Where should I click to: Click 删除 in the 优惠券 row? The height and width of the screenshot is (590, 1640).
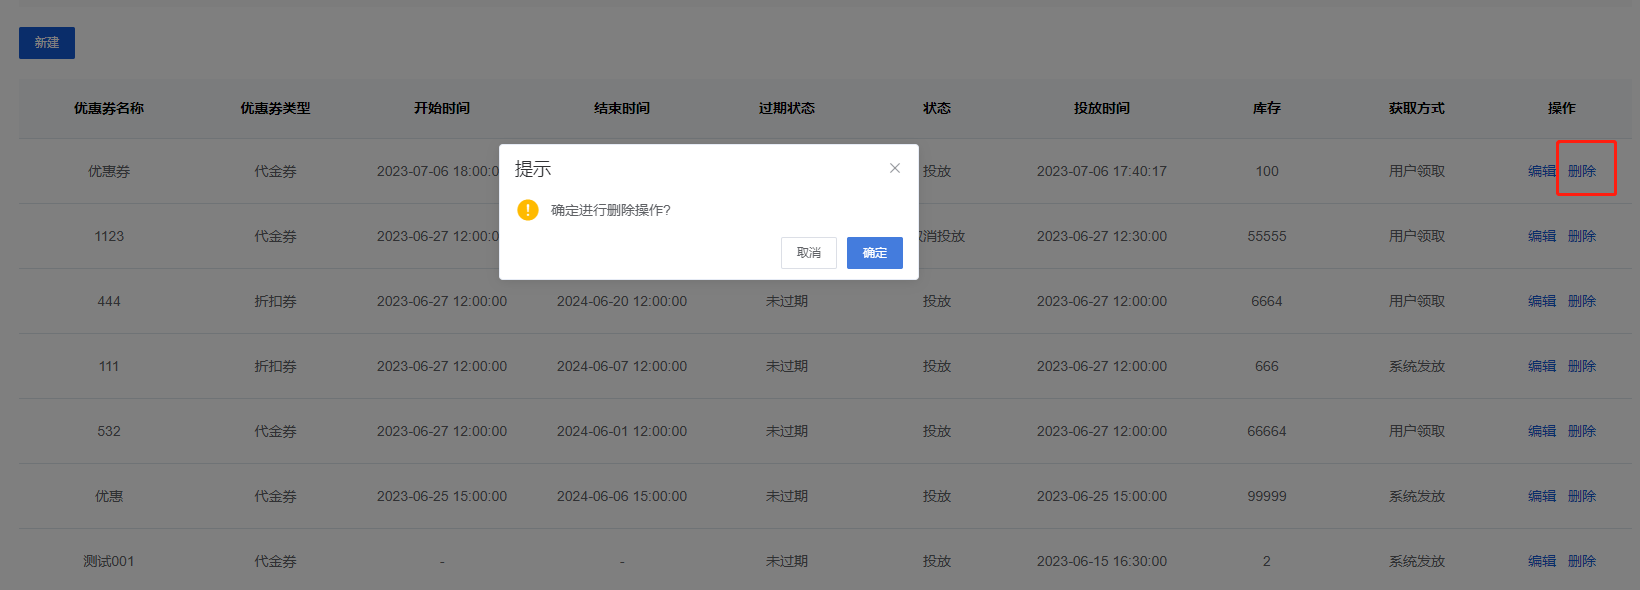click(x=1582, y=171)
